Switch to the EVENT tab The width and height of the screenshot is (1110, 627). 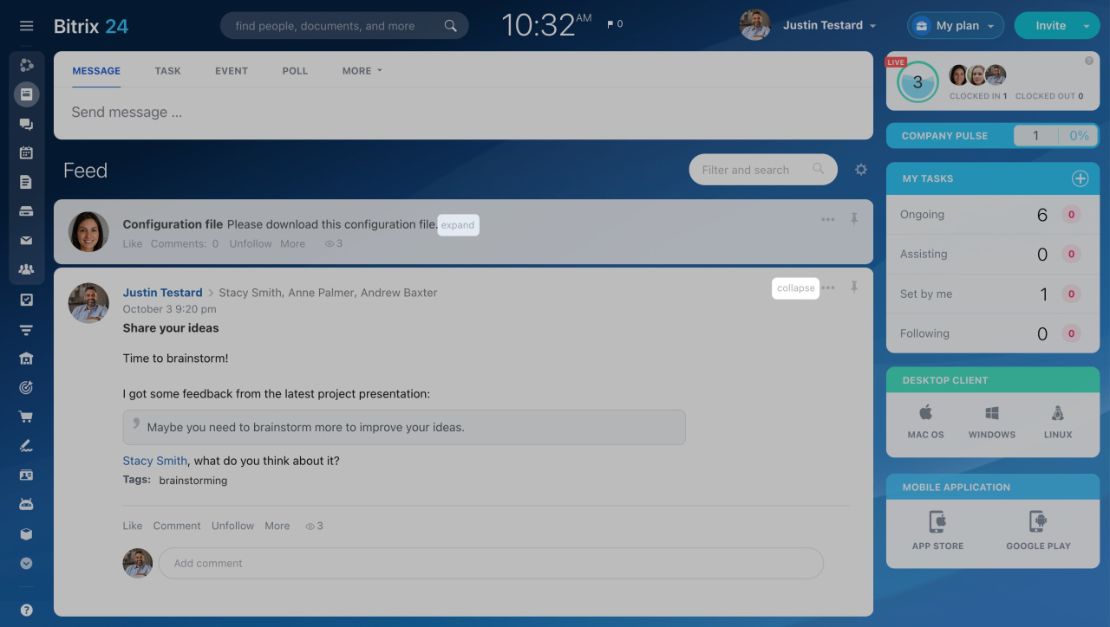(231, 71)
